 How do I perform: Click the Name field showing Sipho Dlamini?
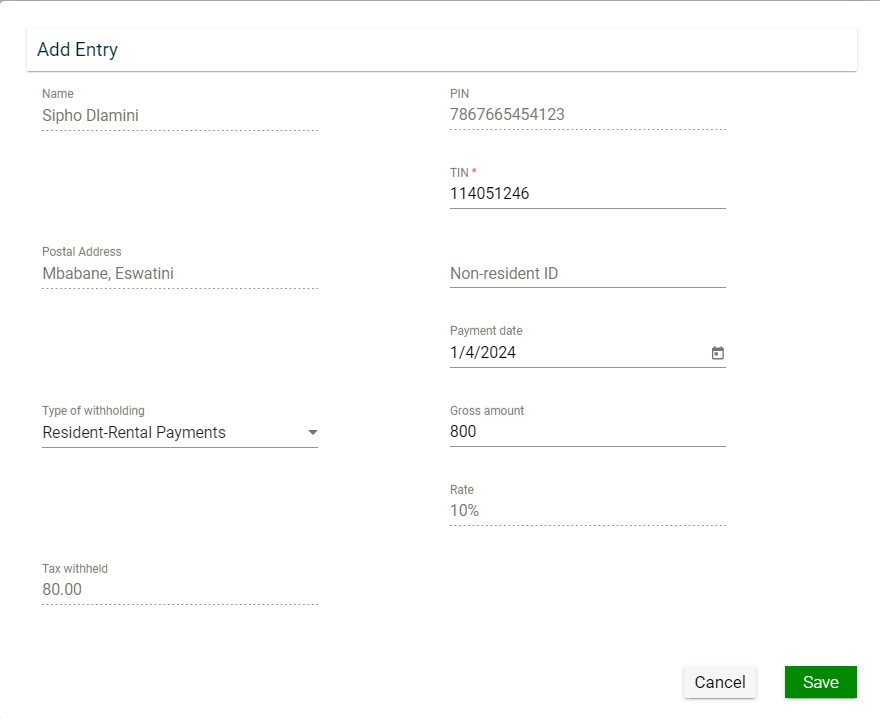tap(180, 115)
